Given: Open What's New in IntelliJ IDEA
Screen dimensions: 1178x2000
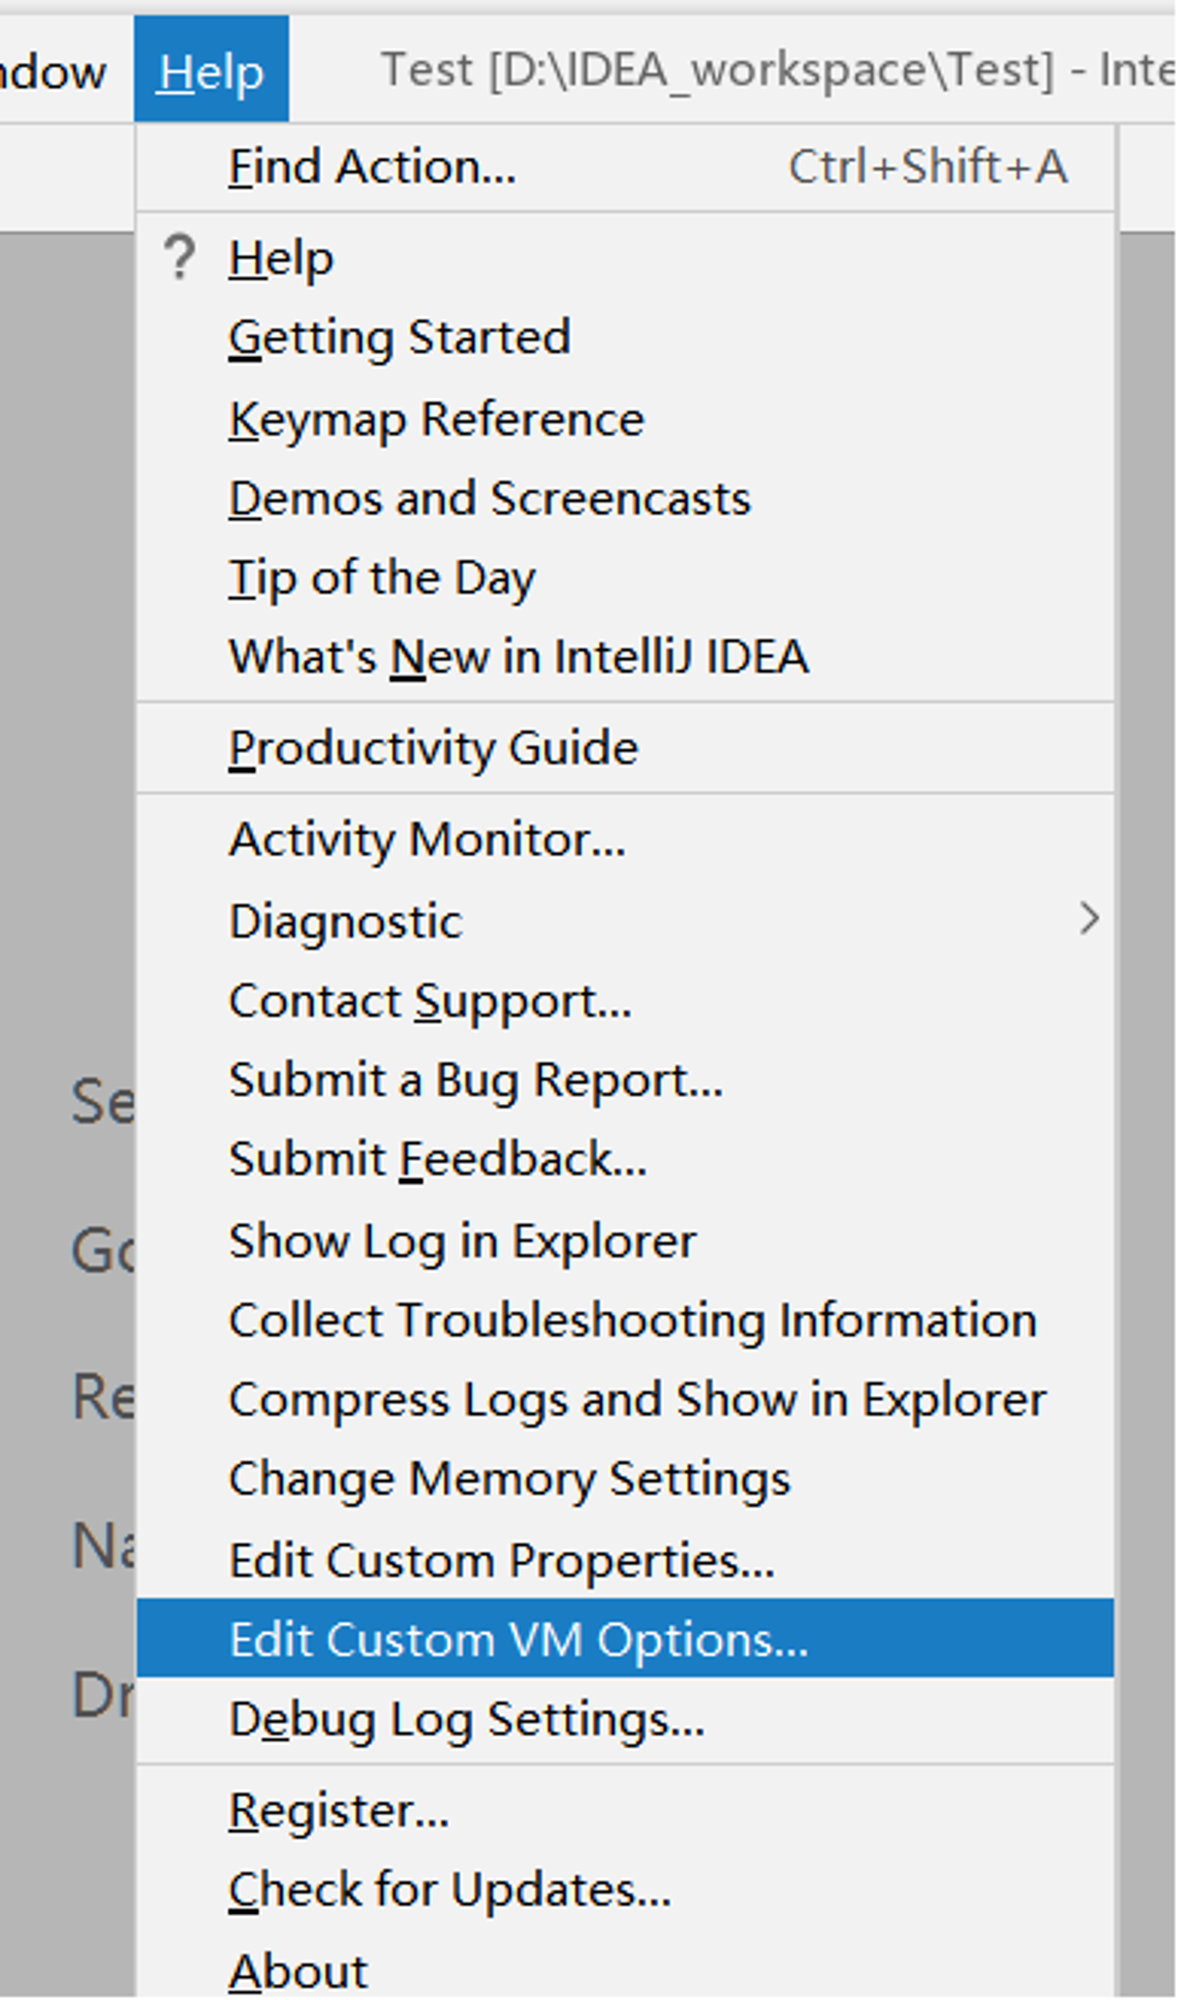Looking at the screenshot, I should click(x=626, y=657).
